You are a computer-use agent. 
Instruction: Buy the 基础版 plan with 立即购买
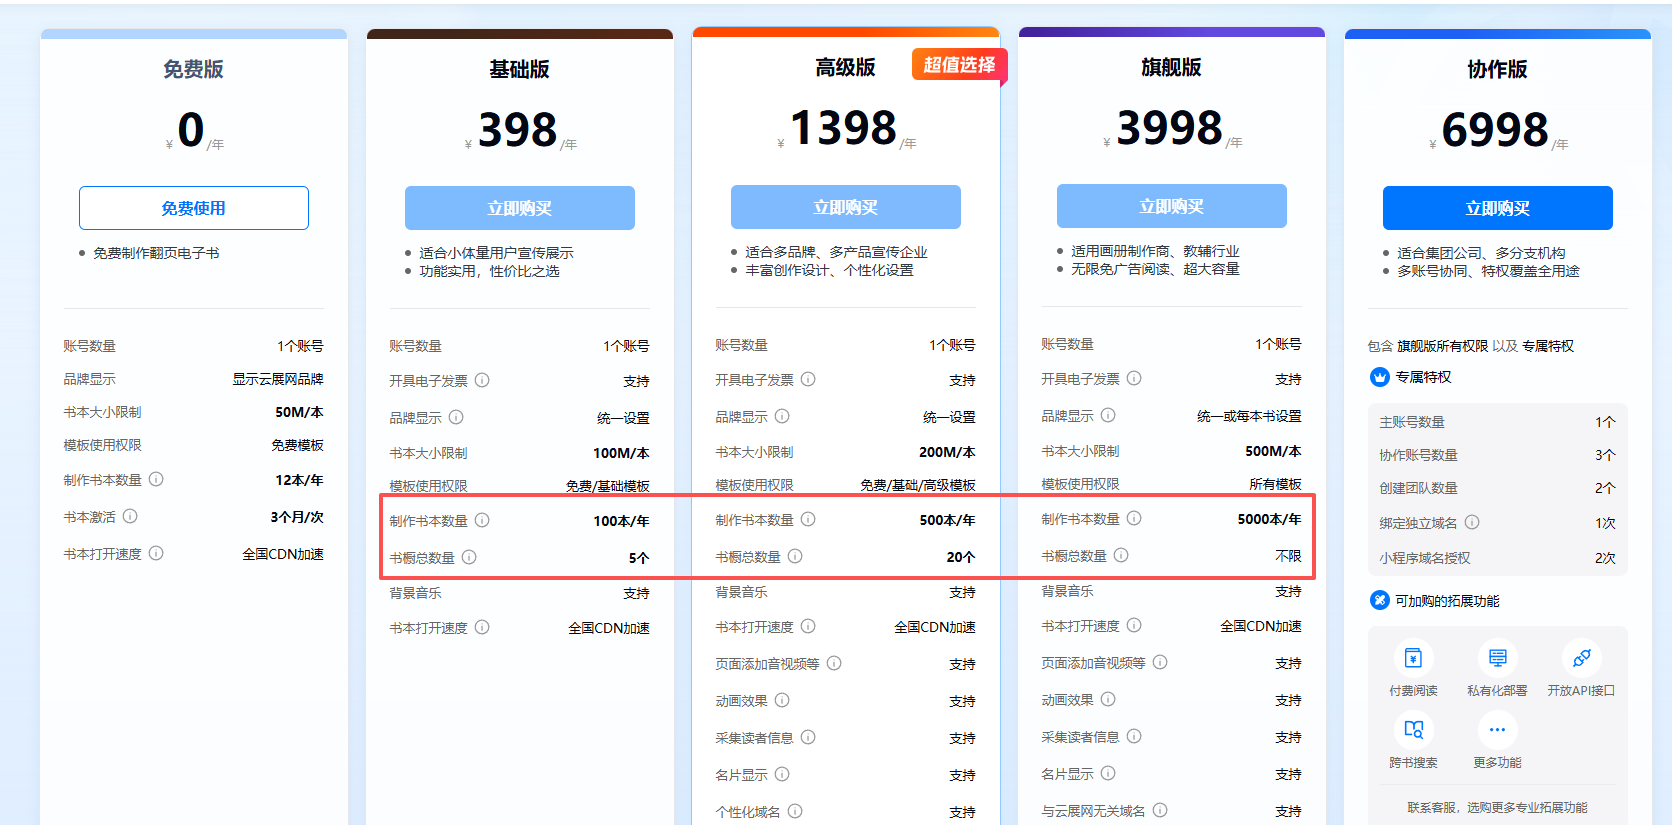coord(519,208)
